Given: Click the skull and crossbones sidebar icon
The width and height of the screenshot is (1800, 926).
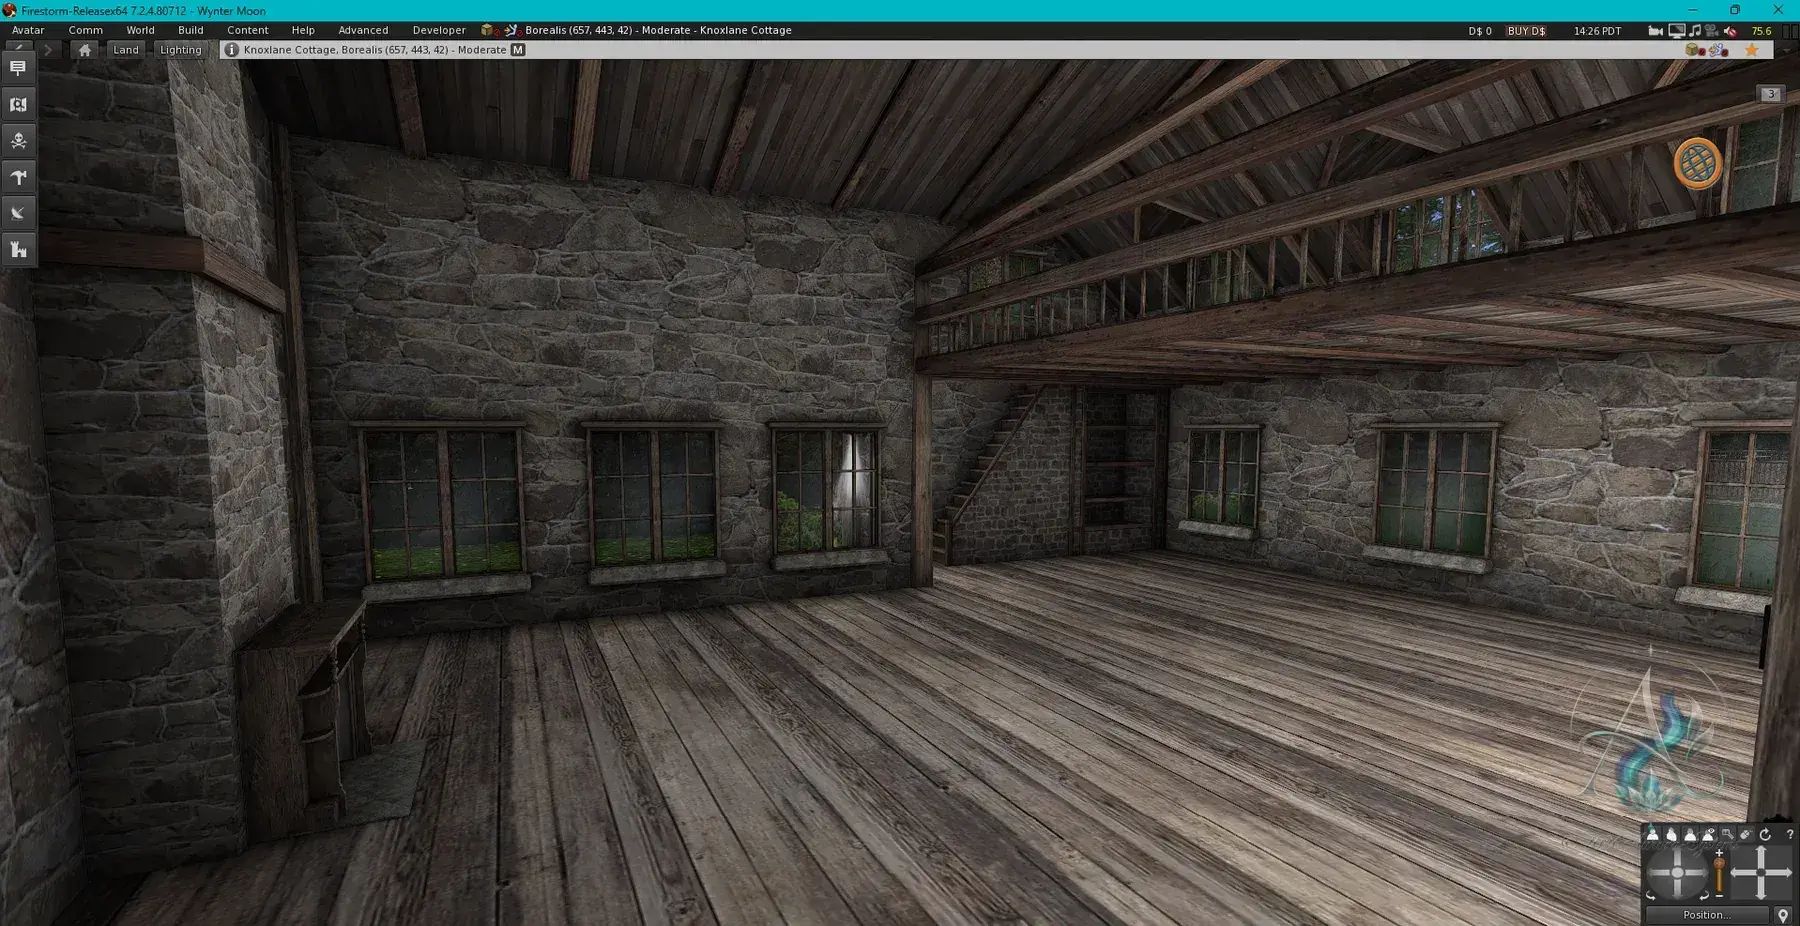Looking at the screenshot, I should click(x=18, y=141).
